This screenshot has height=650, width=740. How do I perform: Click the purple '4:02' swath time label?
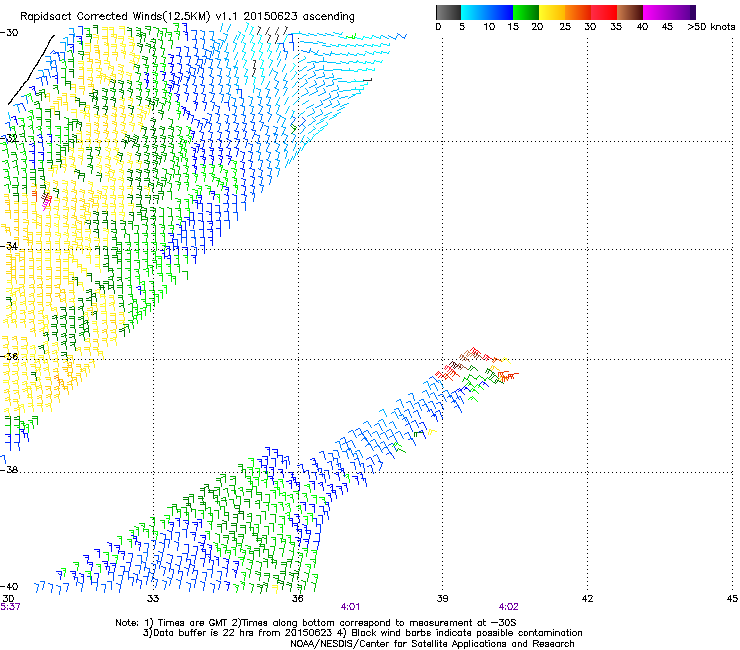tap(508, 607)
